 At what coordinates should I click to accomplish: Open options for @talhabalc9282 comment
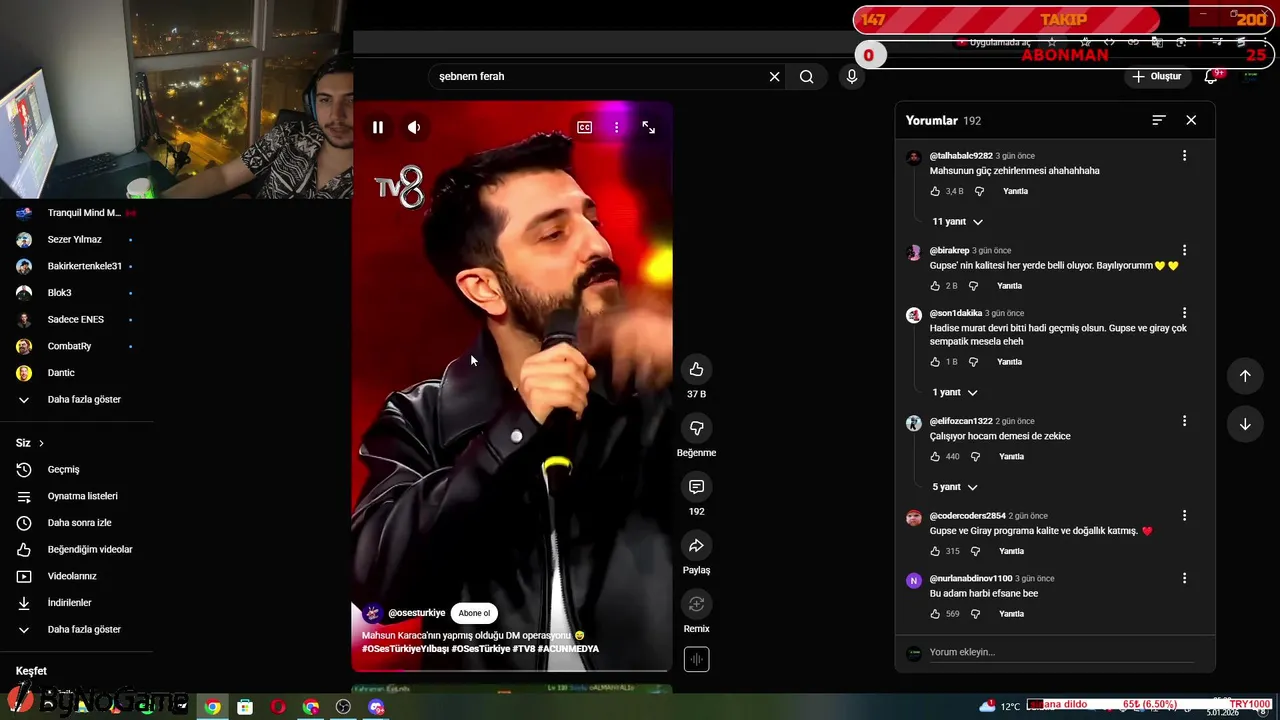click(1184, 156)
